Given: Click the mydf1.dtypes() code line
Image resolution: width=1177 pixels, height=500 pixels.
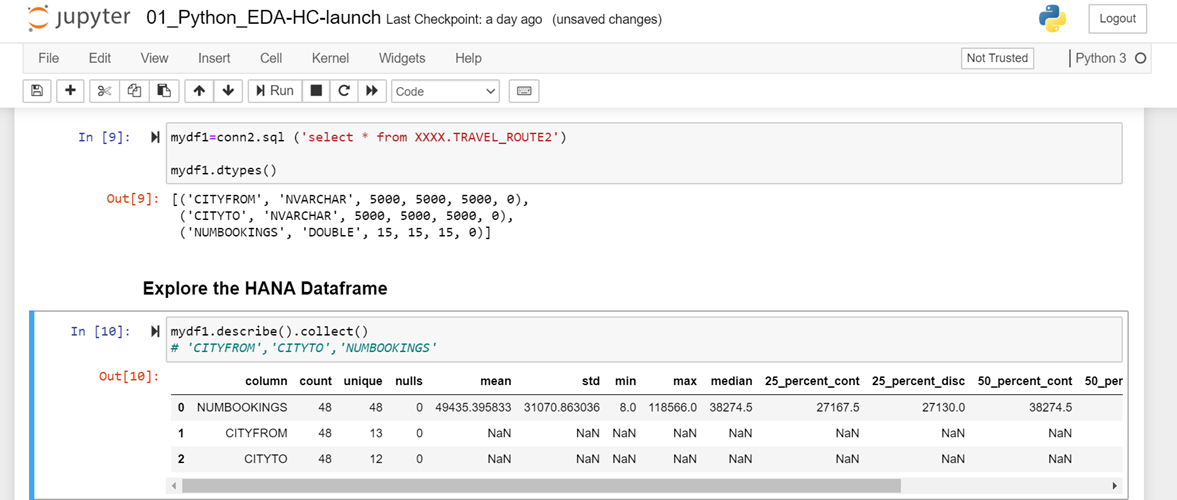Looking at the screenshot, I should (x=224, y=170).
